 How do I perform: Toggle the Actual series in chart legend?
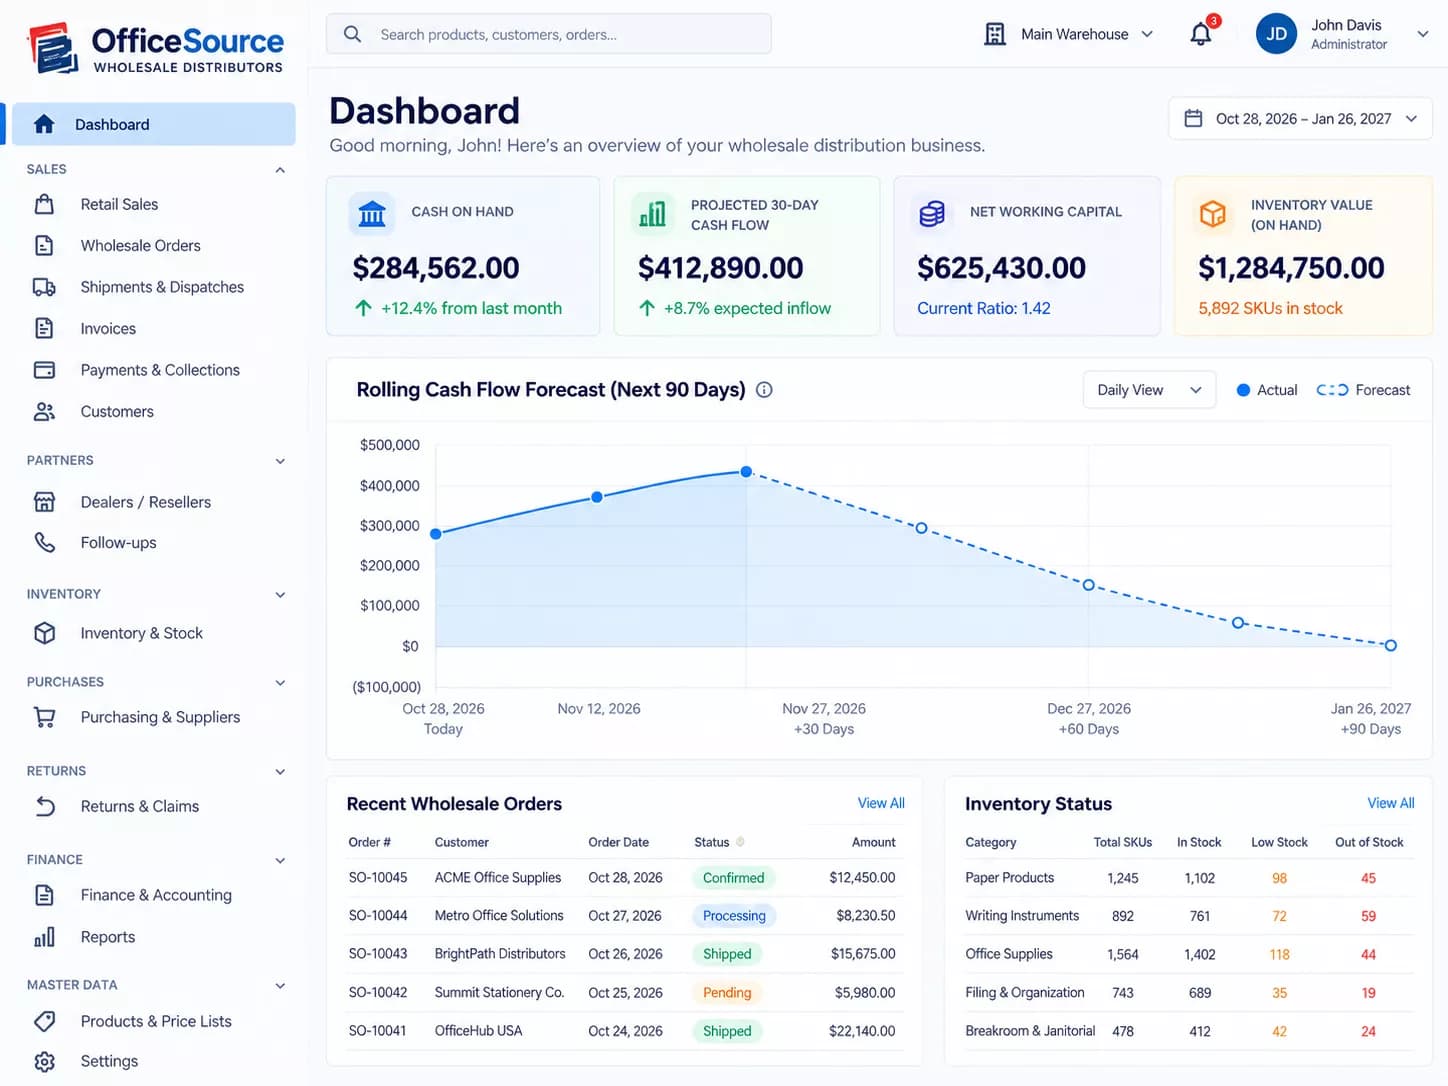click(x=1267, y=390)
